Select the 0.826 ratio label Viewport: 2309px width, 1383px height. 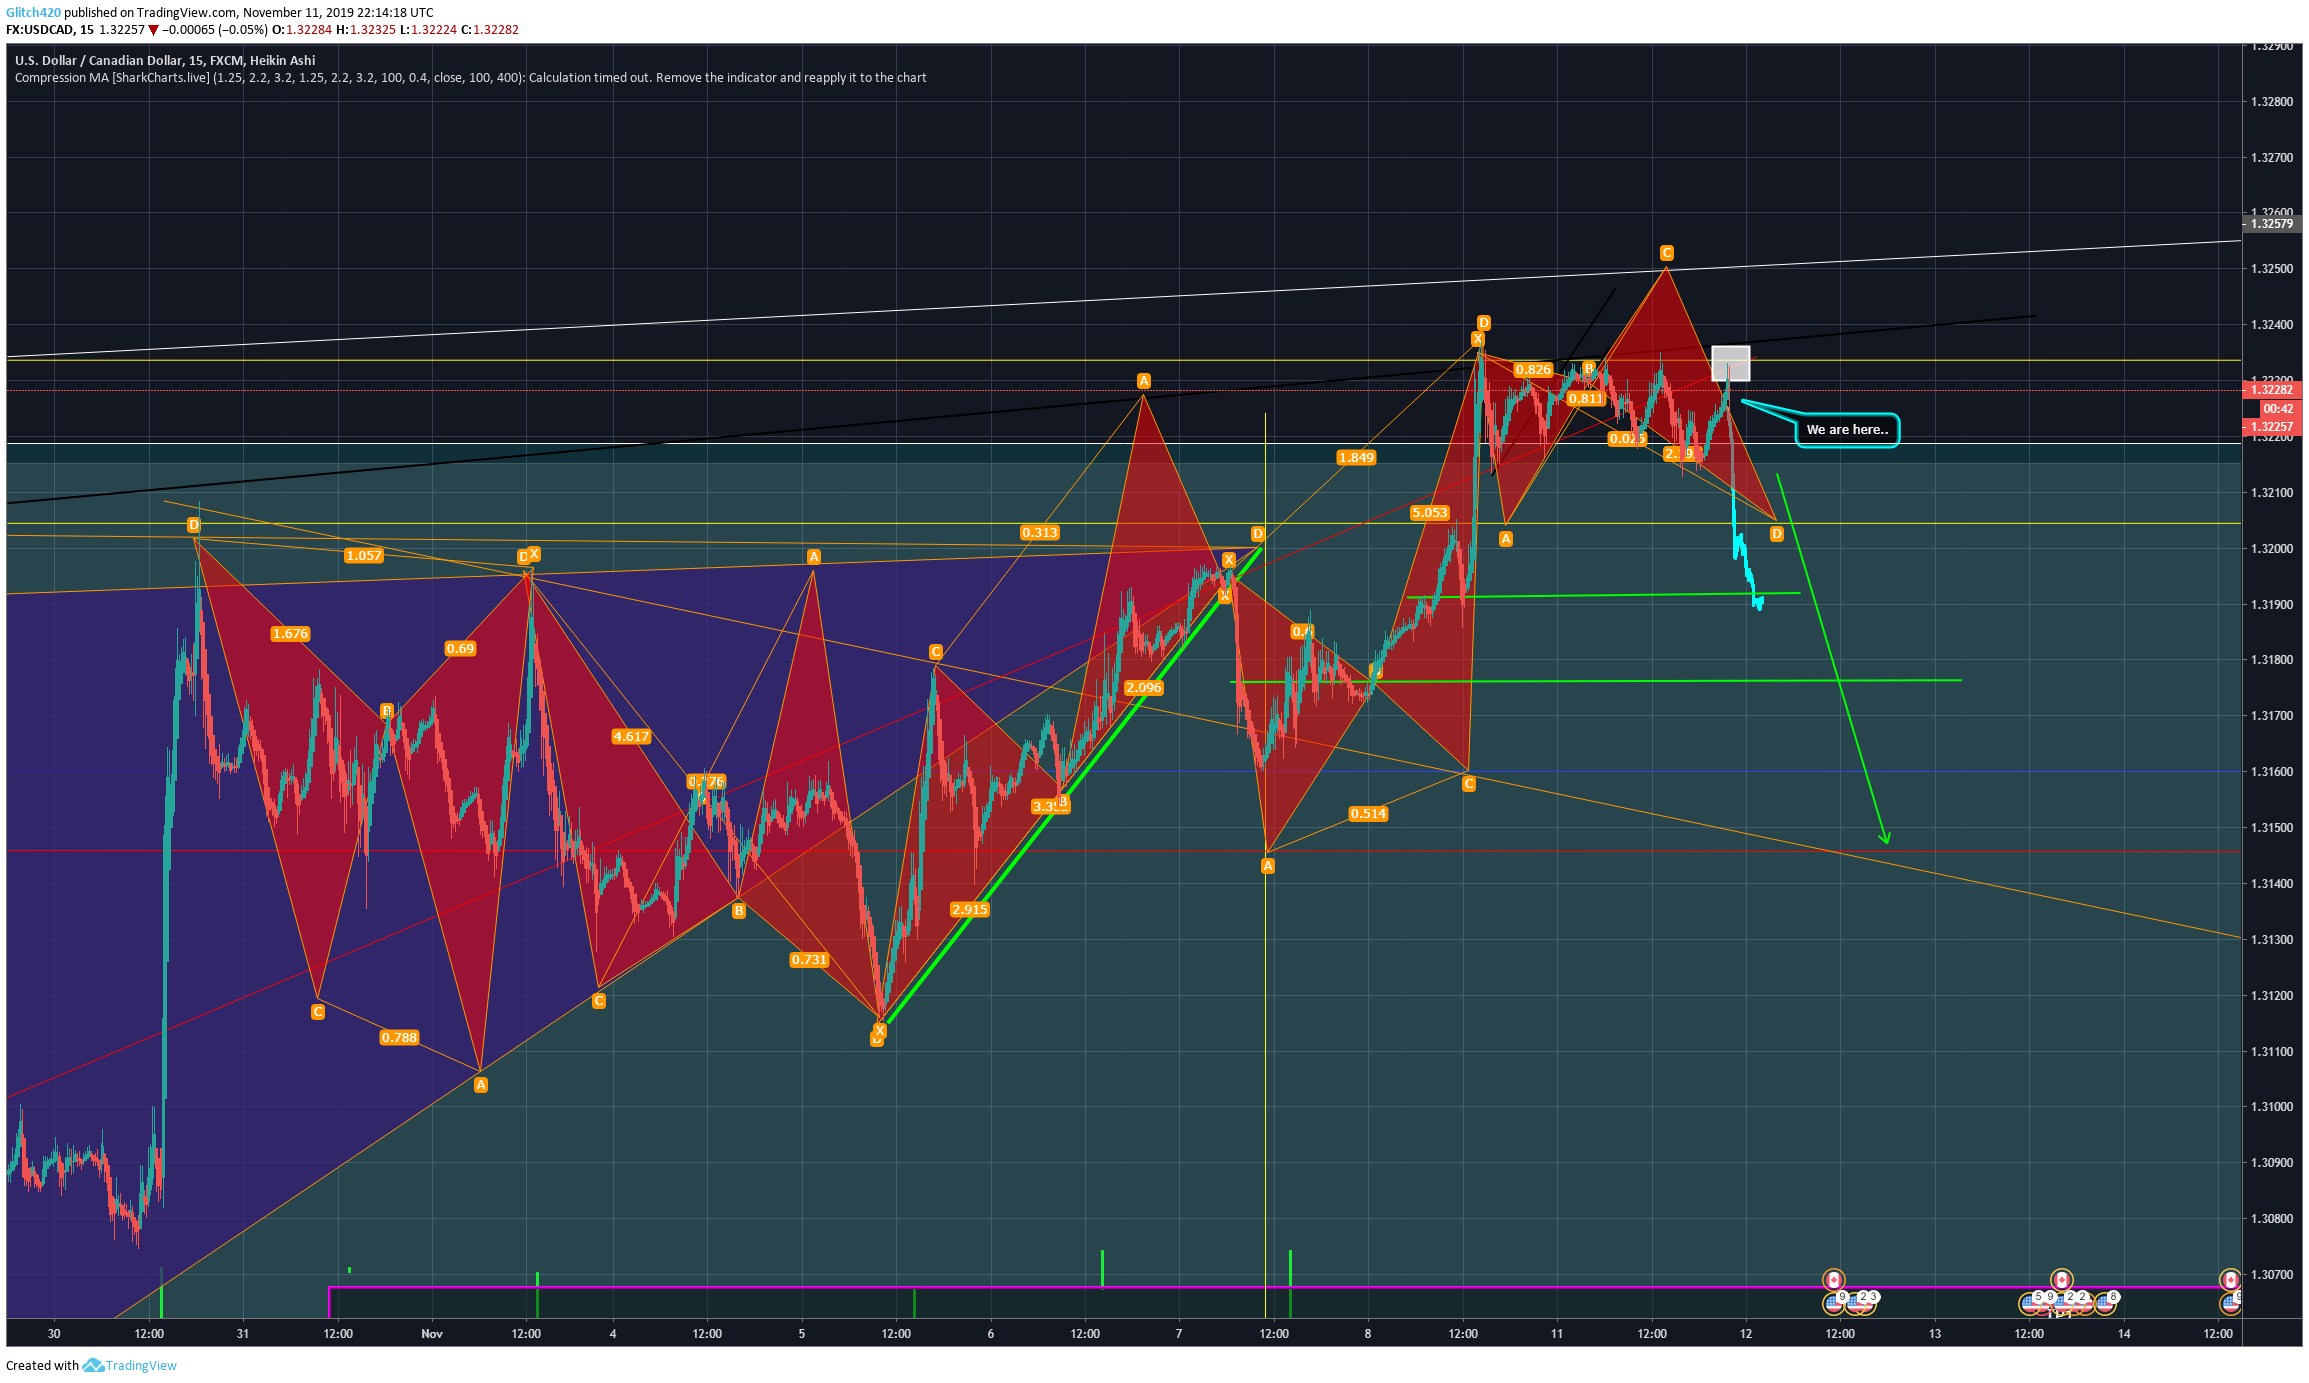(1533, 370)
